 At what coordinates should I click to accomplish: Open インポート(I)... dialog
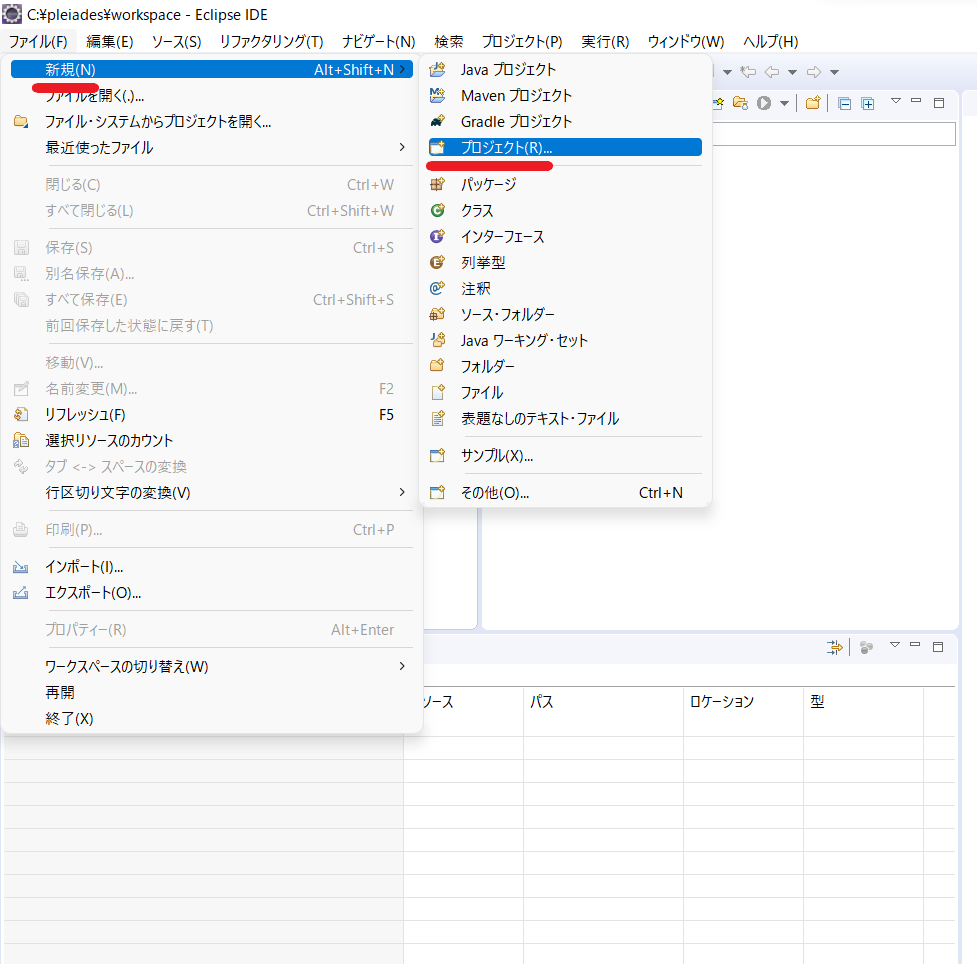[x=212, y=567]
